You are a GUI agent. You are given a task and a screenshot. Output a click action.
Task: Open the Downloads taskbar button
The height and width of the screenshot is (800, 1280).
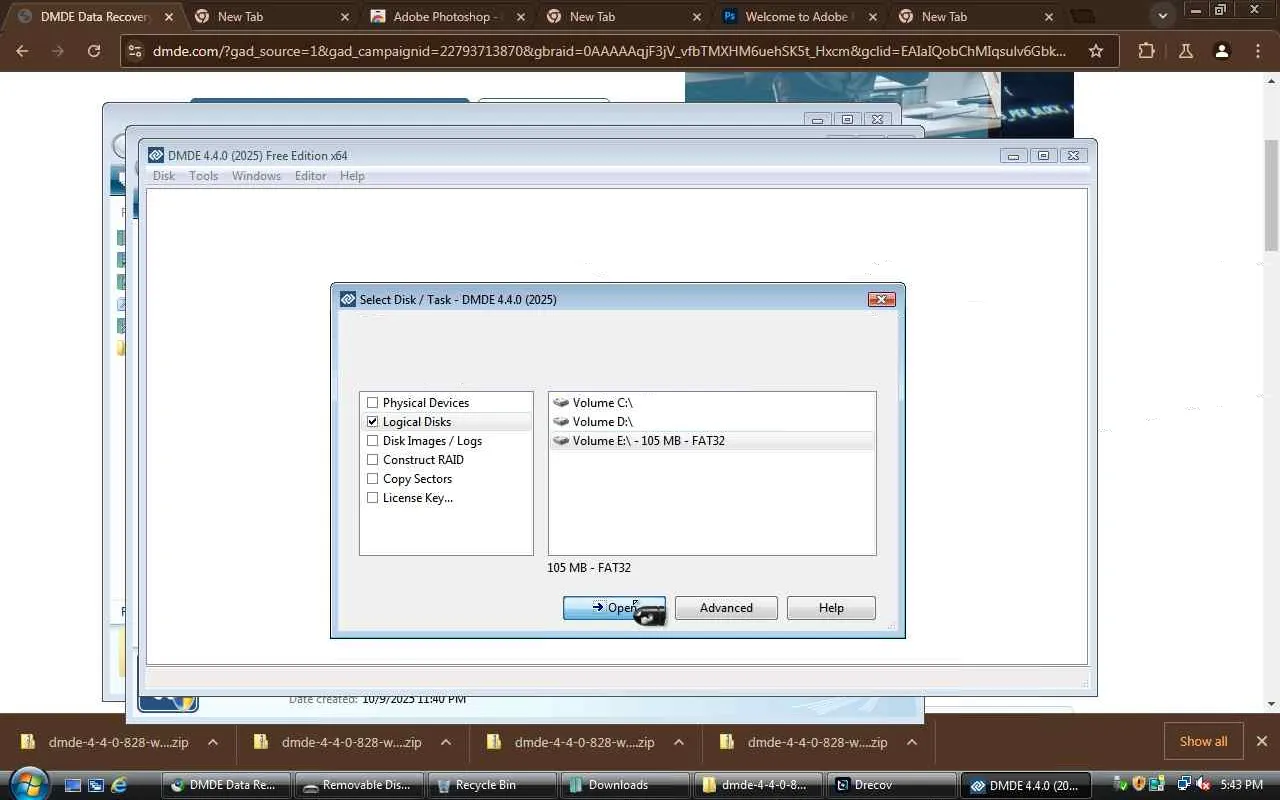[624, 785]
